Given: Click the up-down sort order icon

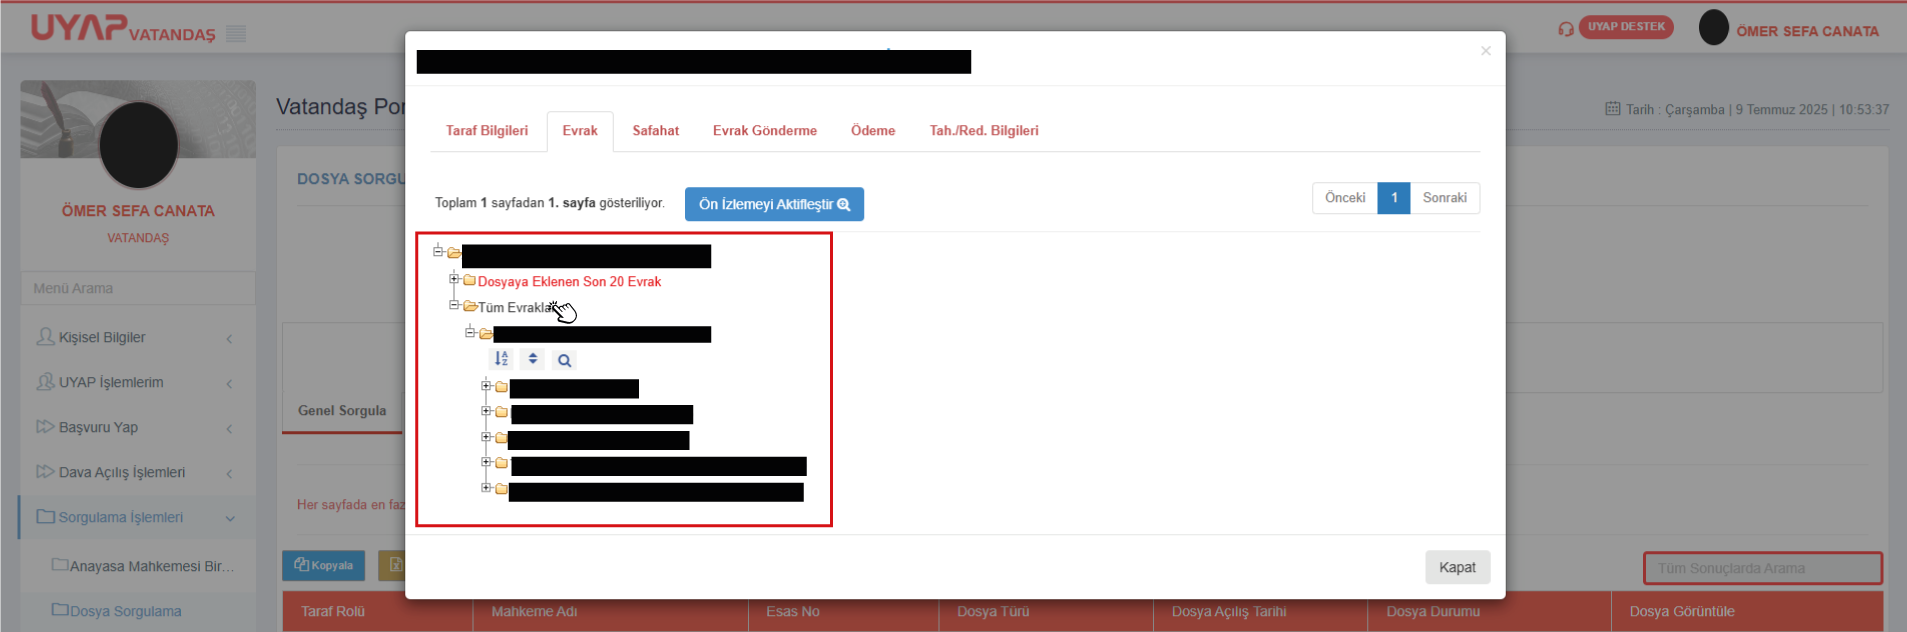Looking at the screenshot, I should pos(533,359).
